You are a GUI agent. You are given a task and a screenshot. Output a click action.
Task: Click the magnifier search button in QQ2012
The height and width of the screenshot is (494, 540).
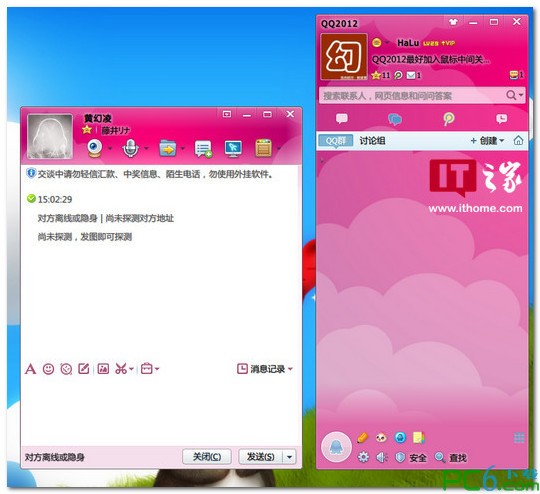[x=511, y=95]
